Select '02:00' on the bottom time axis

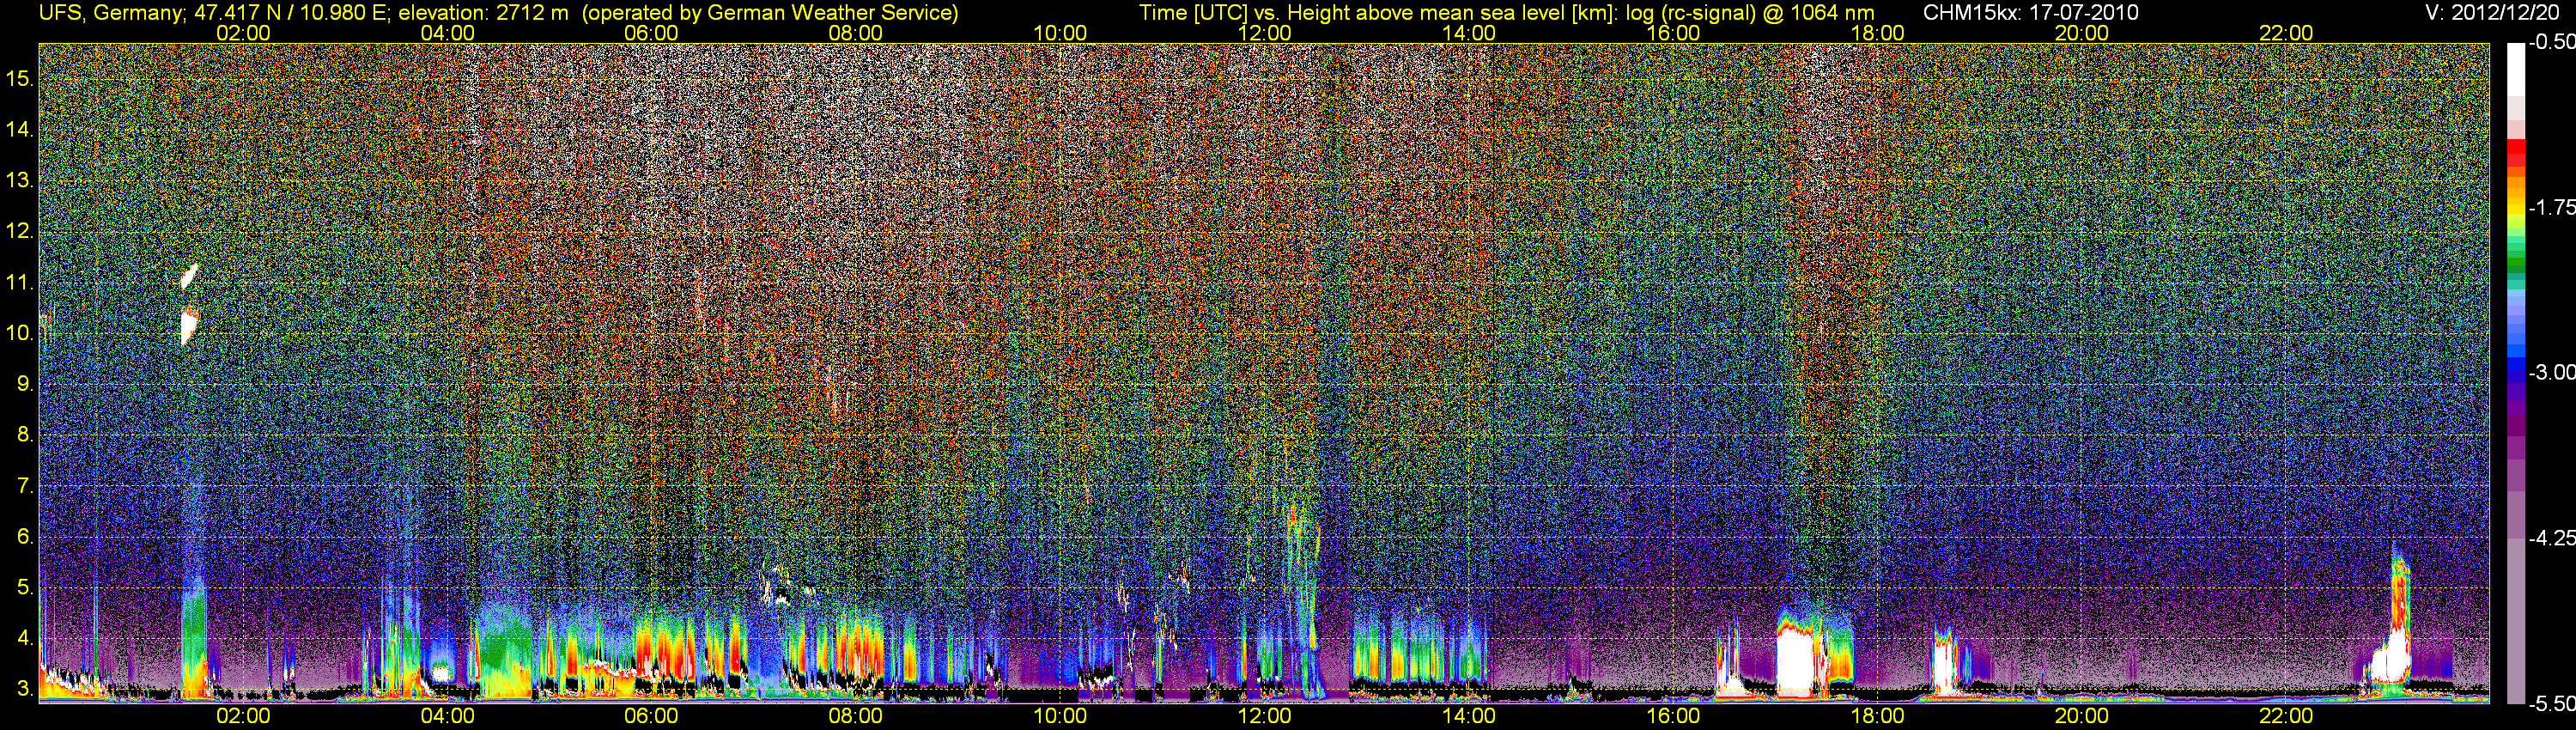(x=243, y=716)
